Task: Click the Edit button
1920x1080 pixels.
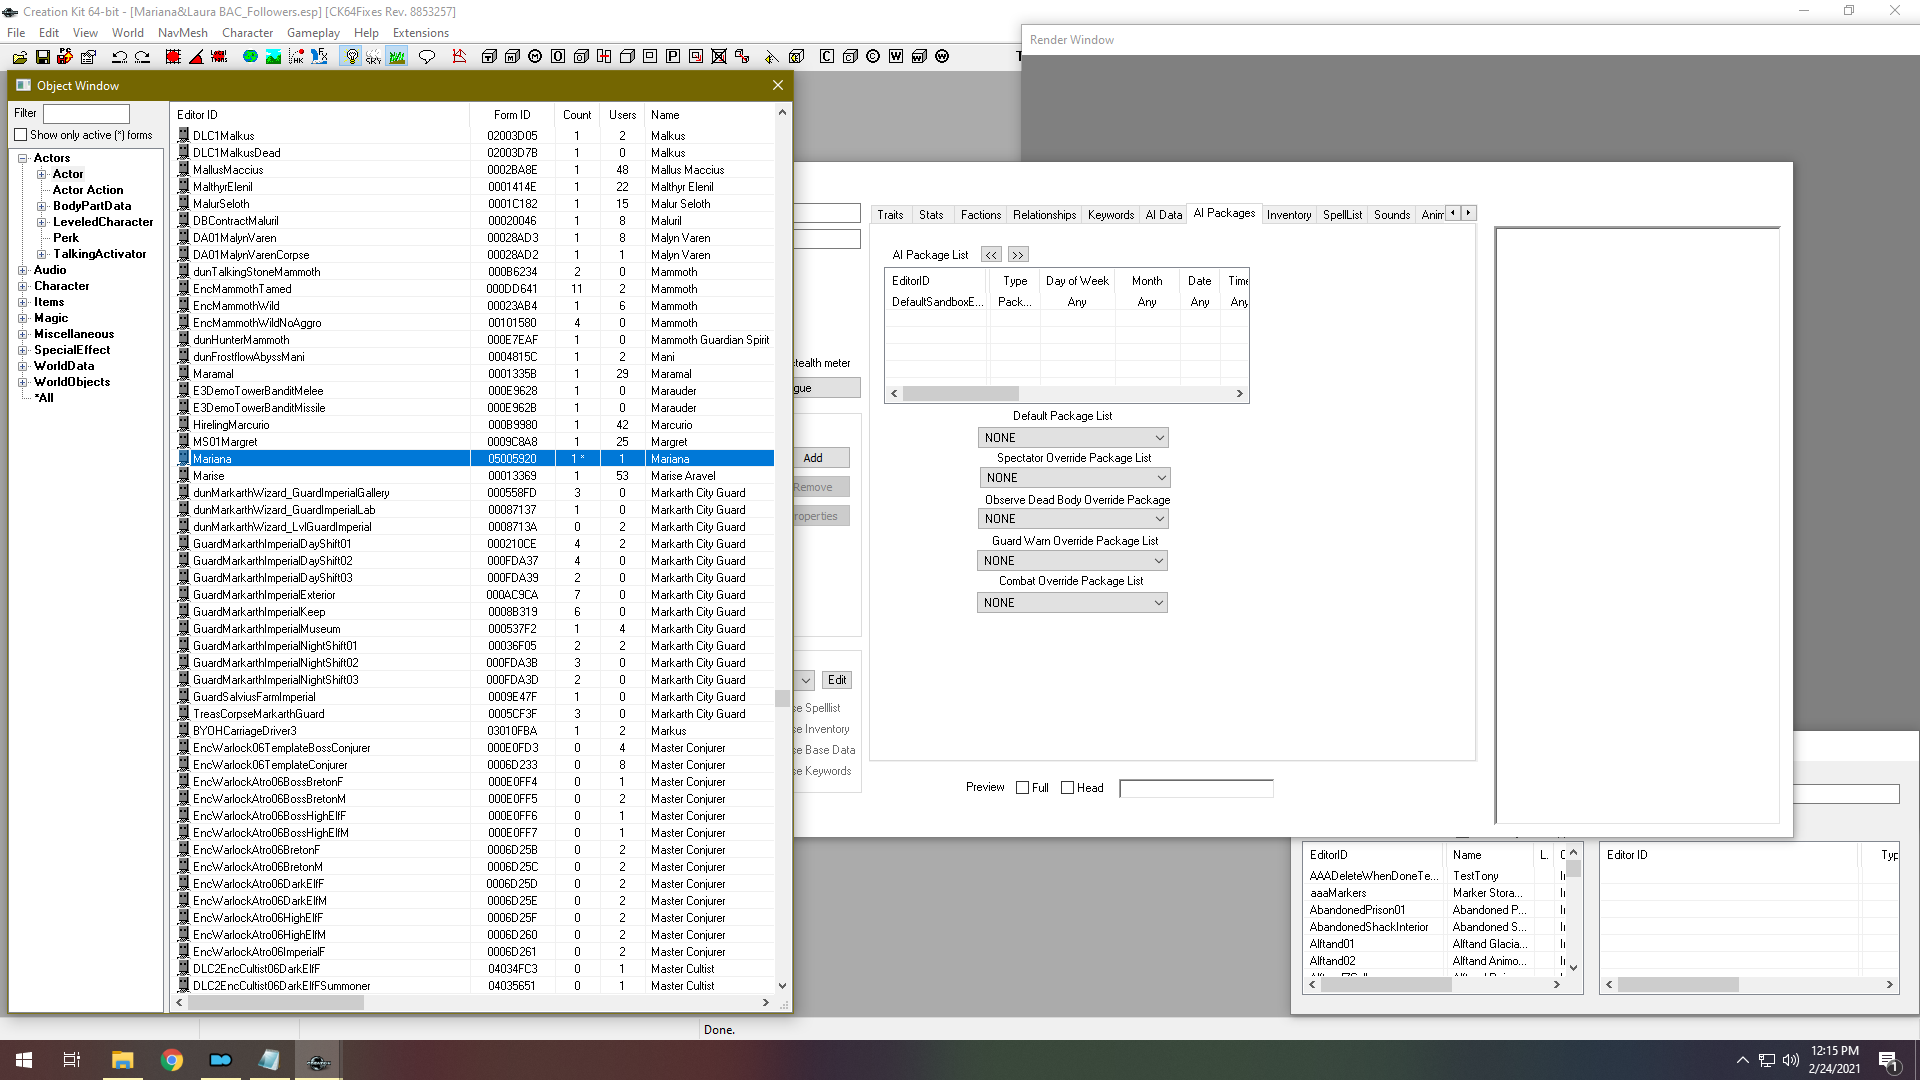Action: pos(837,680)
